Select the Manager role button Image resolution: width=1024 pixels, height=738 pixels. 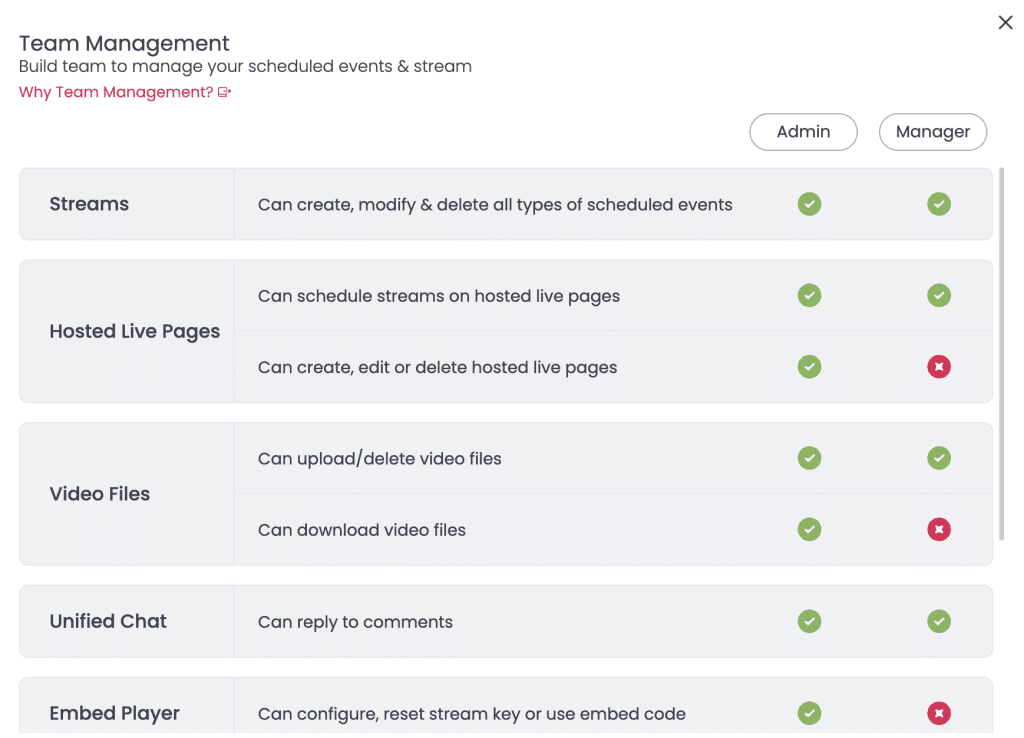(933, 132)
